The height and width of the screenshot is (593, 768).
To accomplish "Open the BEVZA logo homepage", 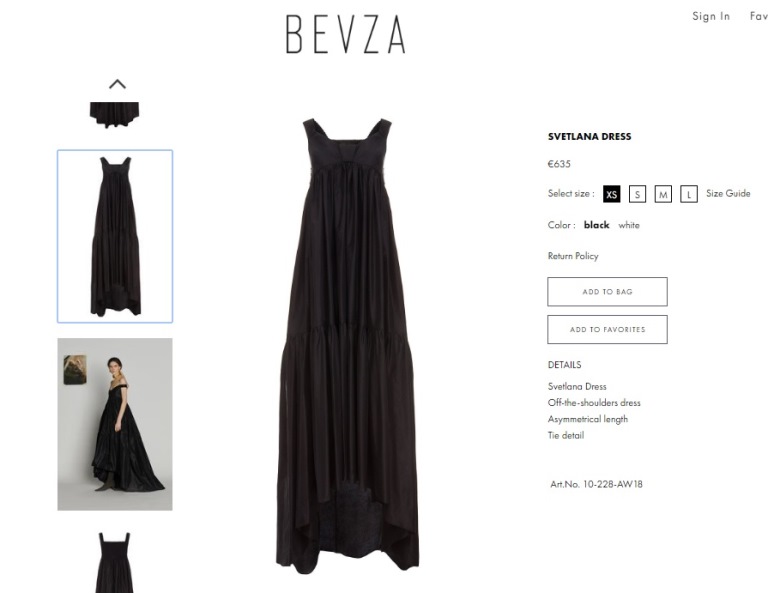I will coord(346,34).
